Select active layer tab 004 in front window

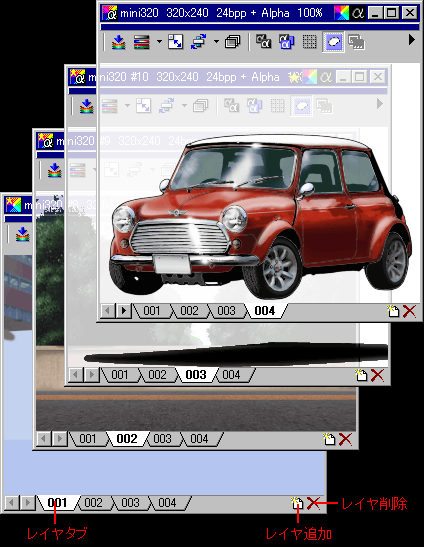click(x=265, y=310)
